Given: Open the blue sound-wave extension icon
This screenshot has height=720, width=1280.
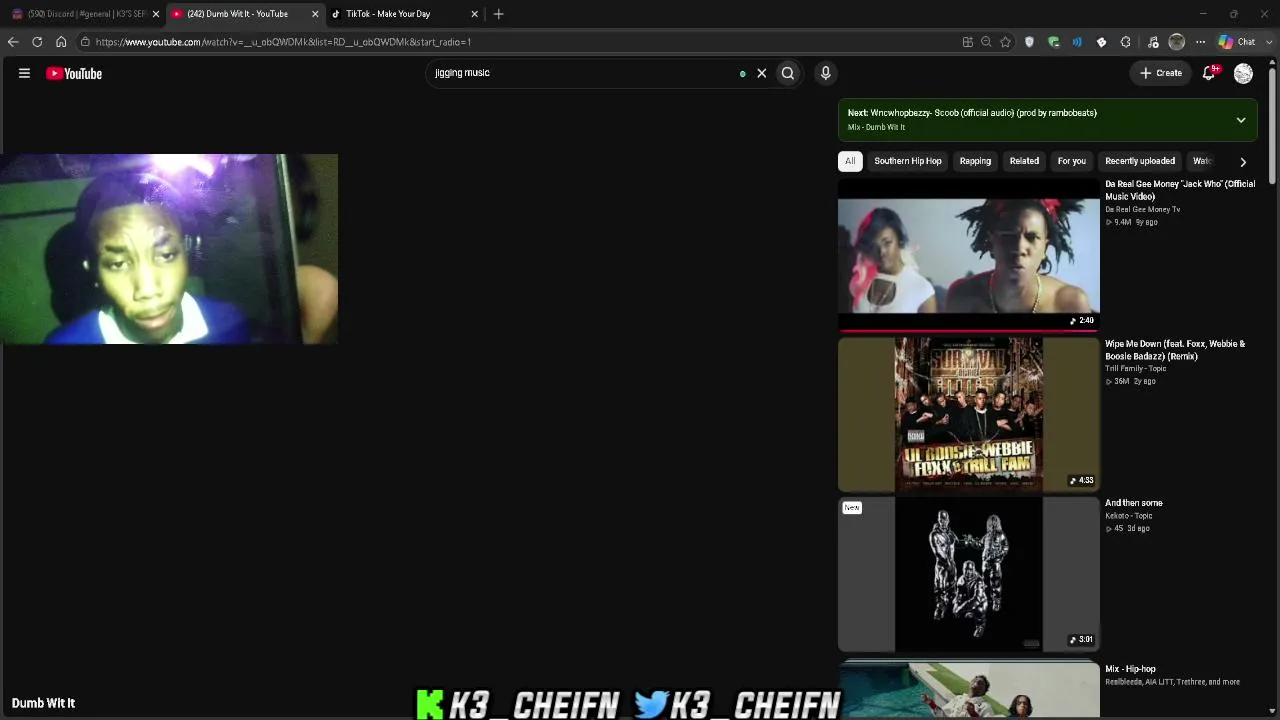Looking at the screenshot, I should [1077, 42].
